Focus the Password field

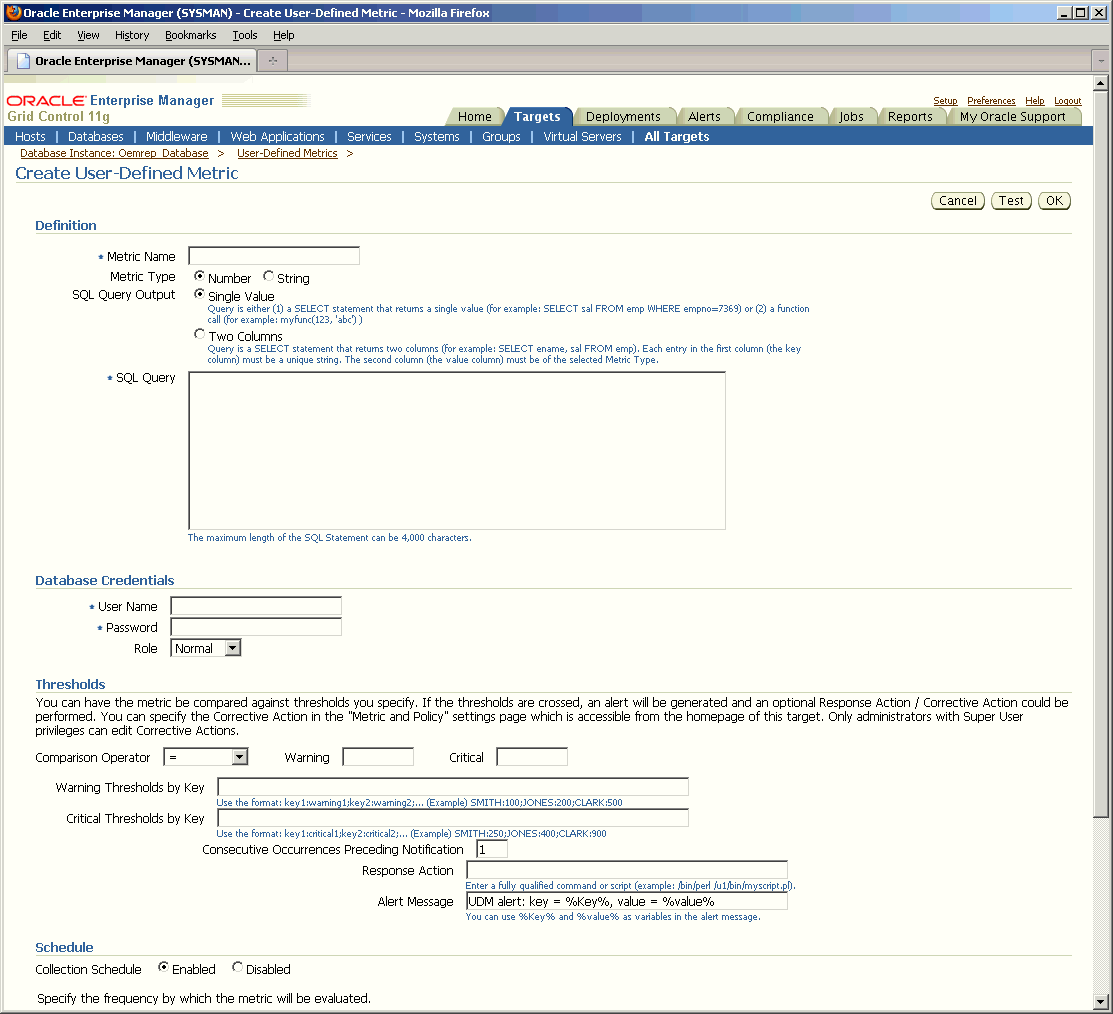pyautogui.click(x=256, y=627)
